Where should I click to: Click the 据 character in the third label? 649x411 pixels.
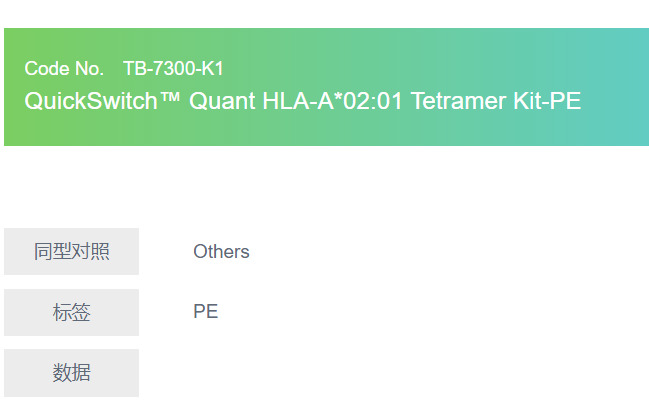(81, 373)
